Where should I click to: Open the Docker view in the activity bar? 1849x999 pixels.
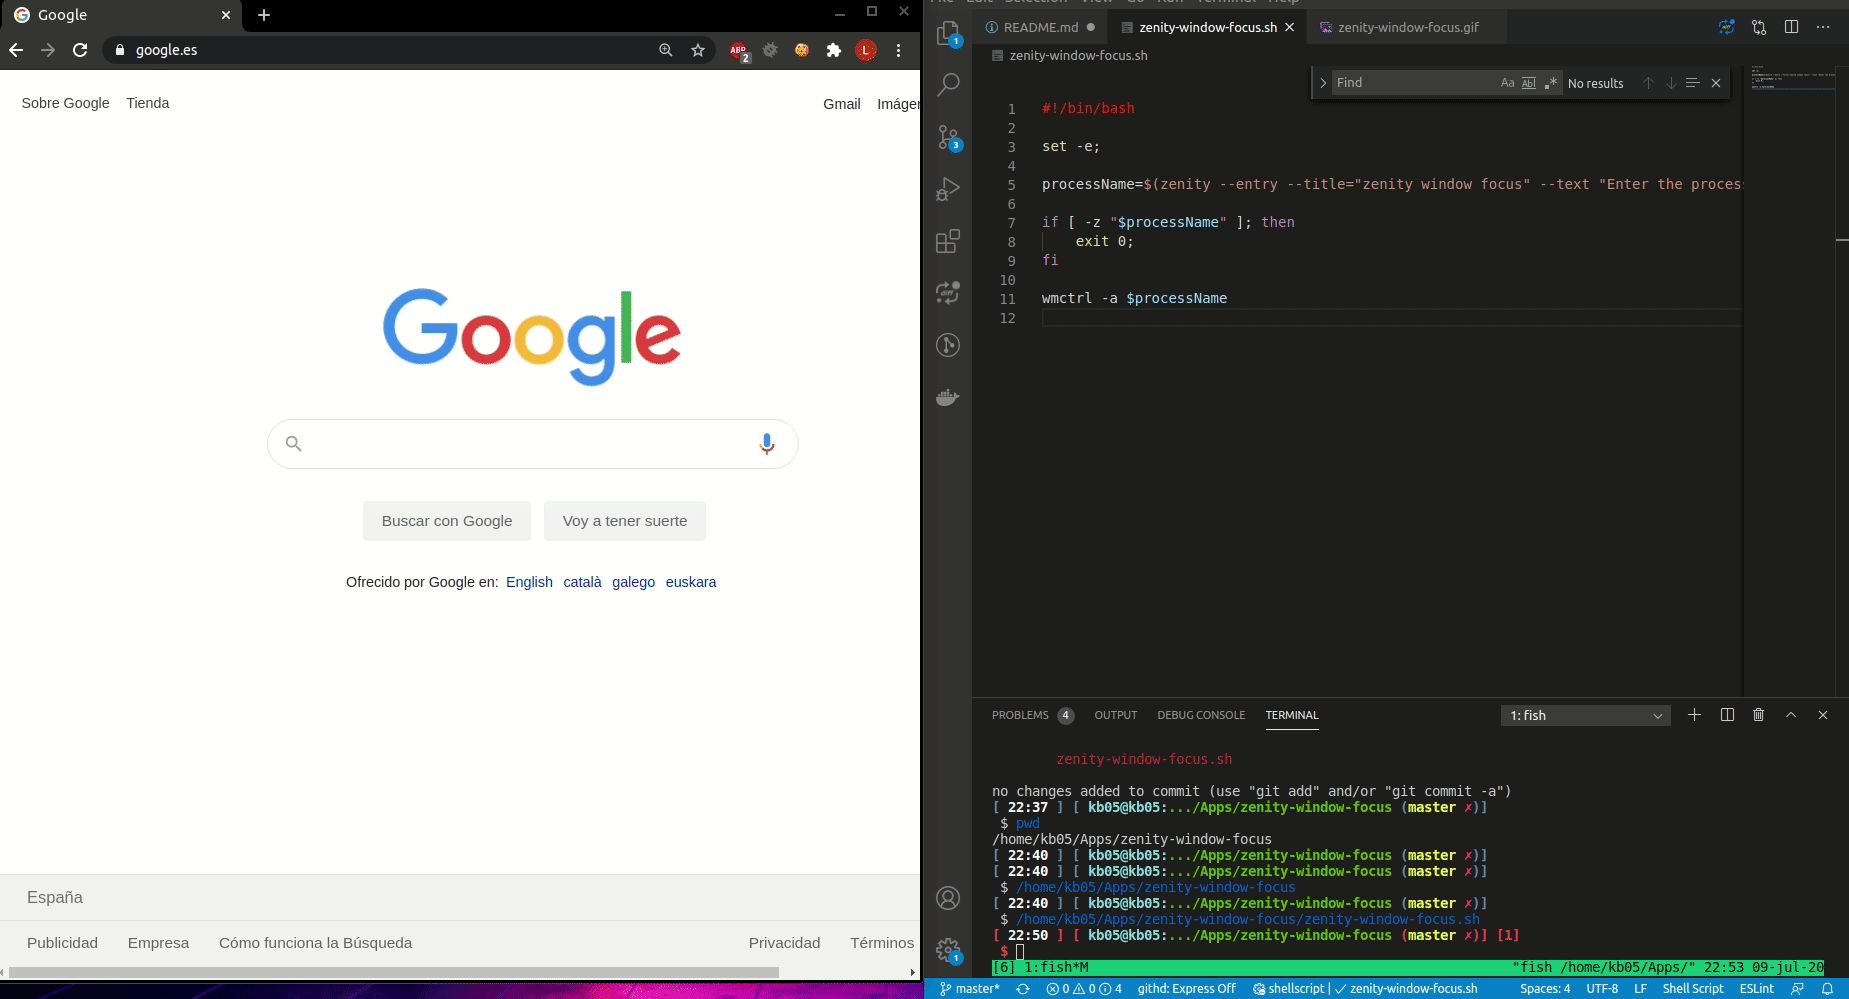tap(948, 397)
